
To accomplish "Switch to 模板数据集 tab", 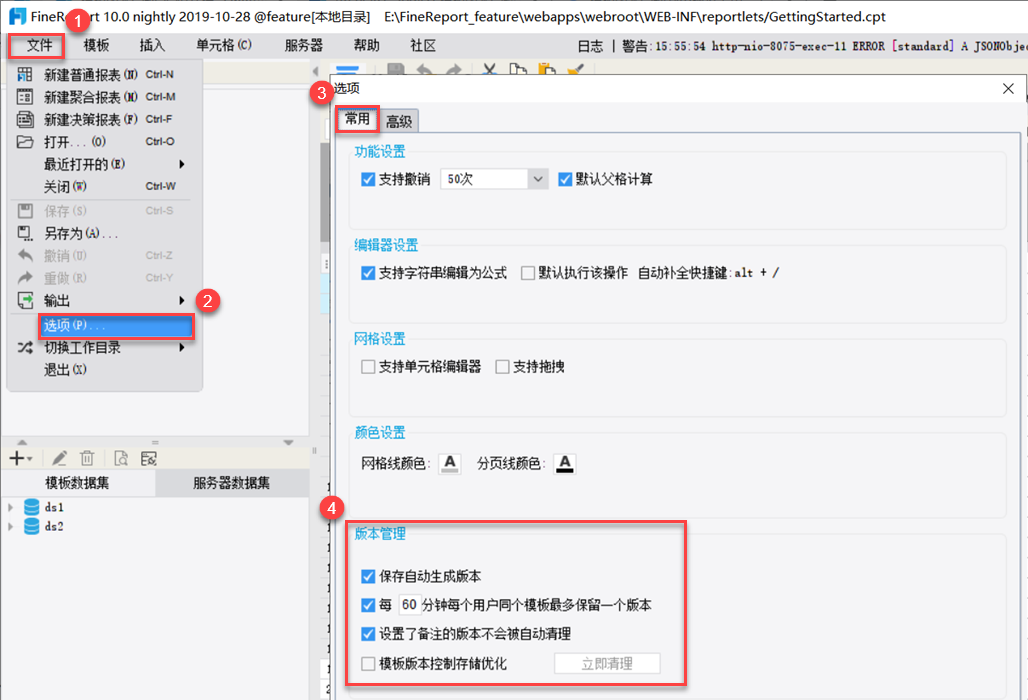I will coord(77,483).
